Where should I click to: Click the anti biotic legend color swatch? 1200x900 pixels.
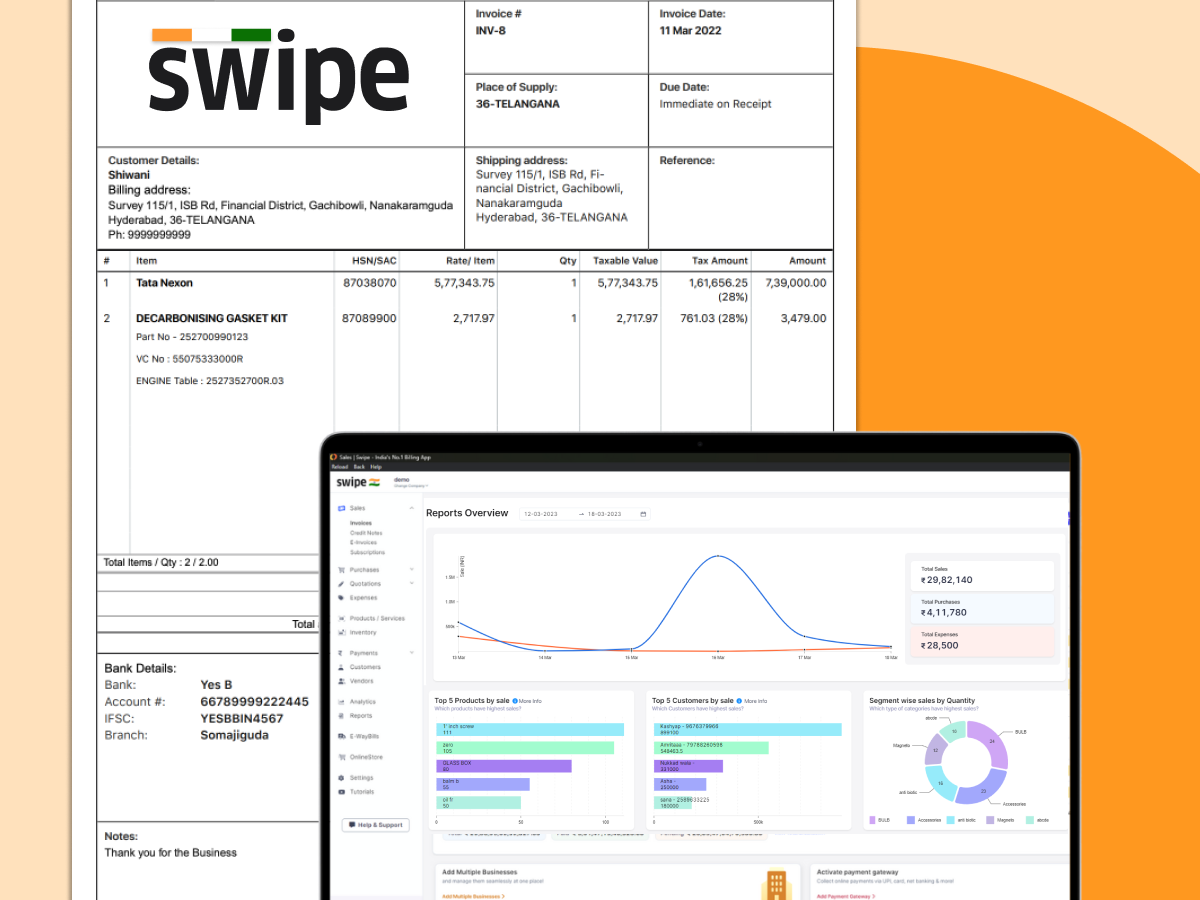pos(951,820)
